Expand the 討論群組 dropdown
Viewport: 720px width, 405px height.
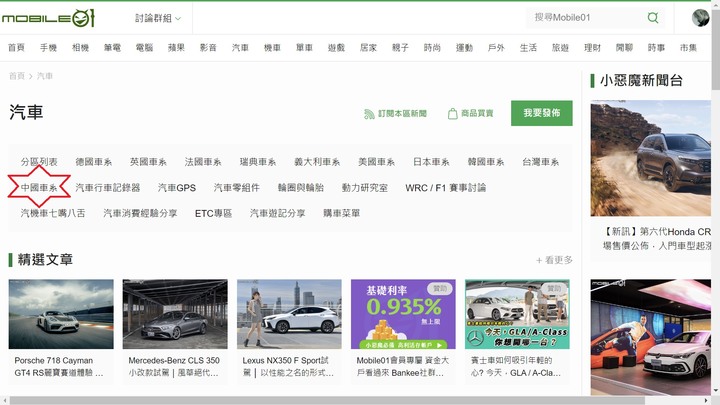pos(158,18)
